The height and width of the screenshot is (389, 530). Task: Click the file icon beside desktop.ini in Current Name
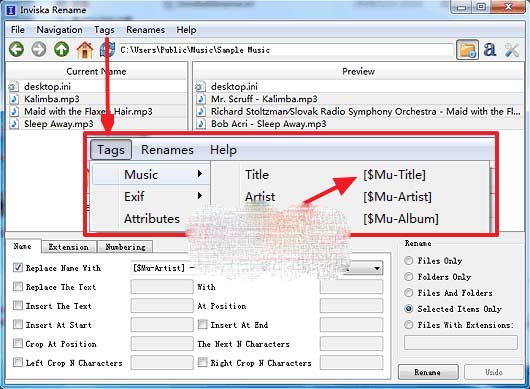click(x=13, y=87)
